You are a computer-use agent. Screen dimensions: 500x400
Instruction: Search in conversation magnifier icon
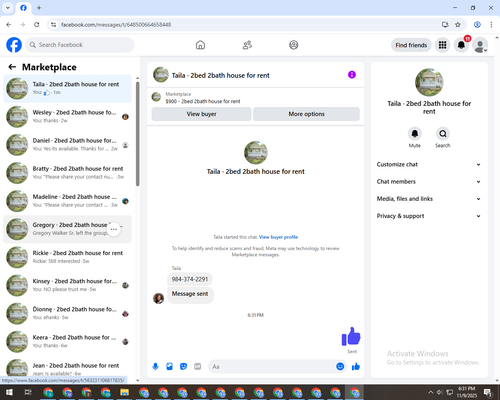(443, 134)
